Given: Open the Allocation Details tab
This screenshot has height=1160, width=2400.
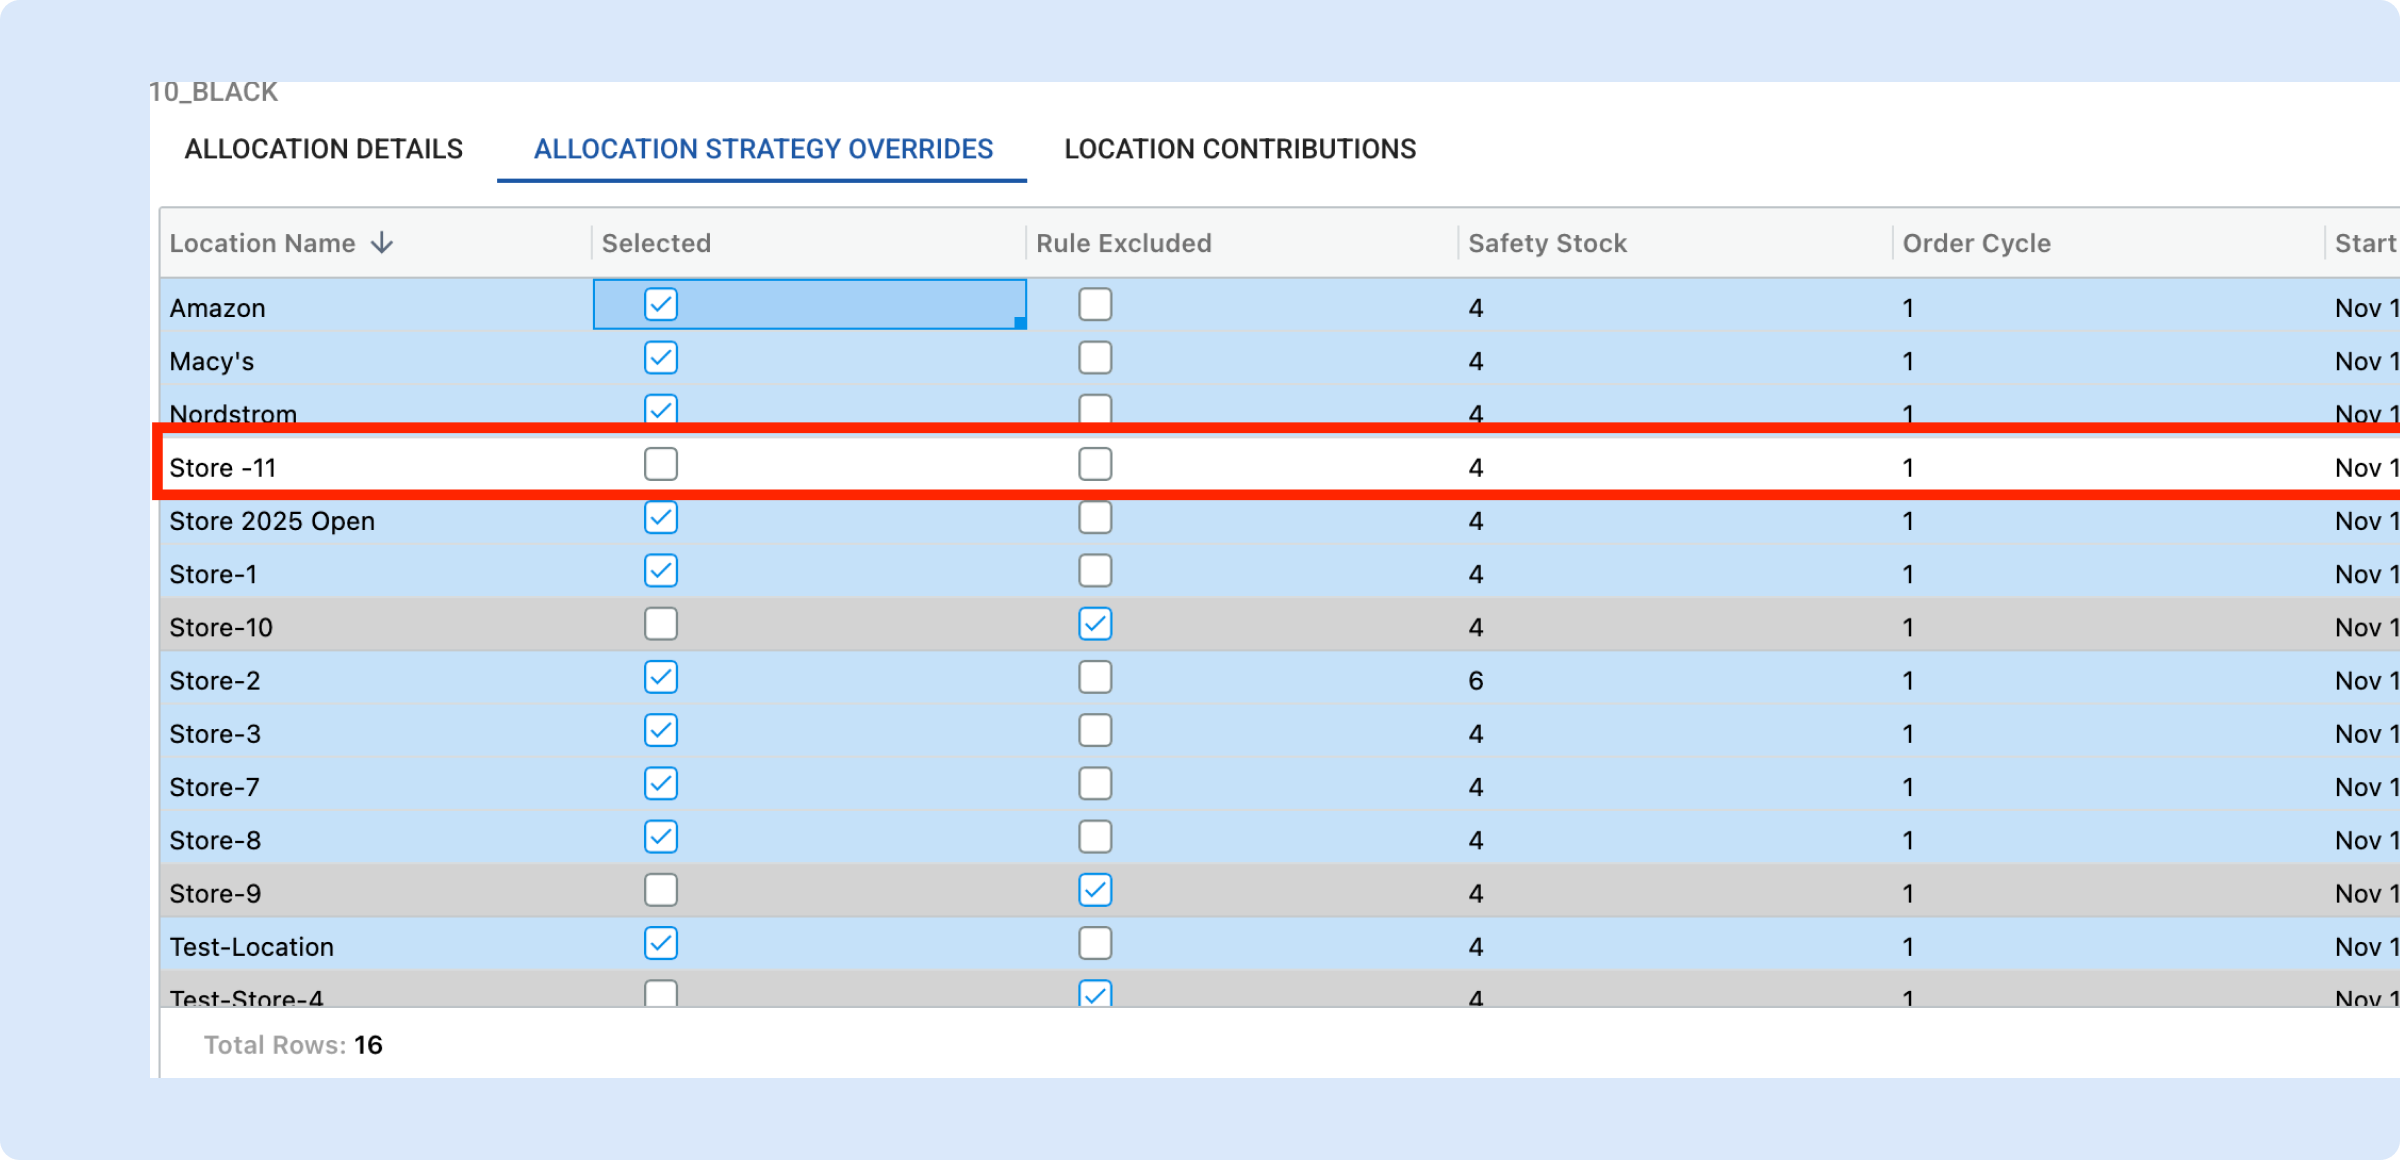Looking at the screenshot, I should (x=323, y=149).
